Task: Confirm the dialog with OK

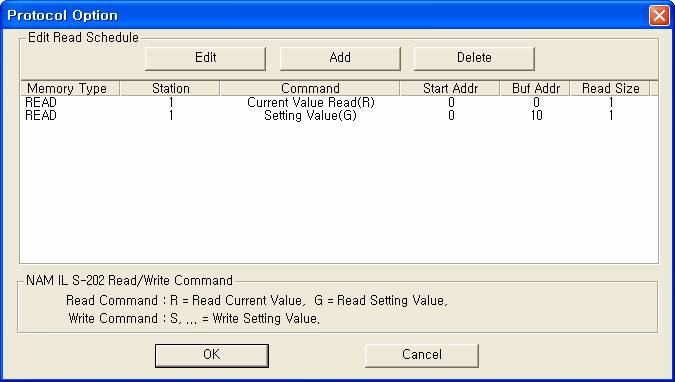Action: coord(212,355)
